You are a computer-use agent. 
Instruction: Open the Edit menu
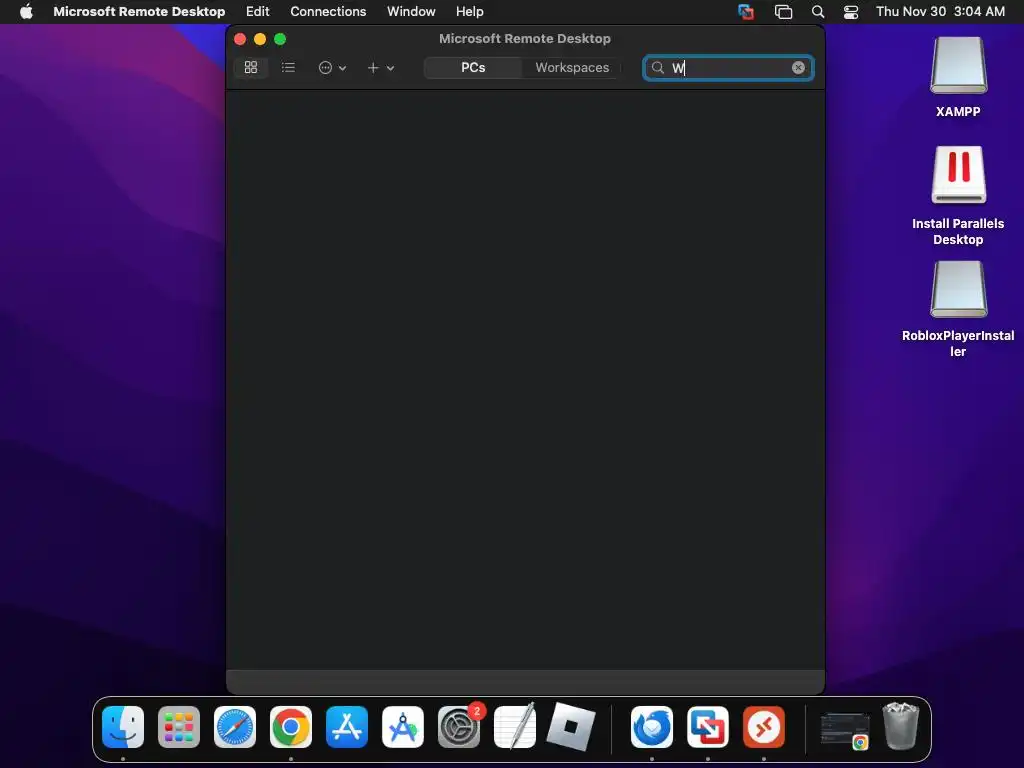pos(257,12)
